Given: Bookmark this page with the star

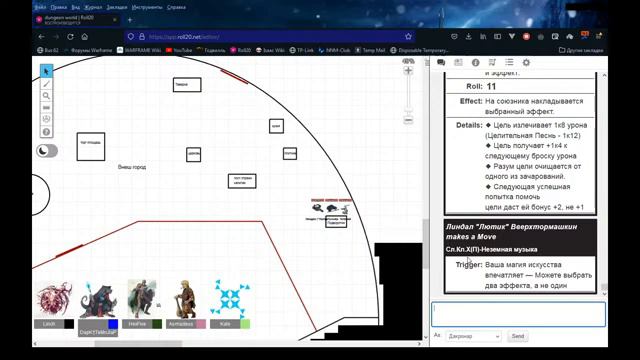Looking at the screenshot, I should pos(408,37).
